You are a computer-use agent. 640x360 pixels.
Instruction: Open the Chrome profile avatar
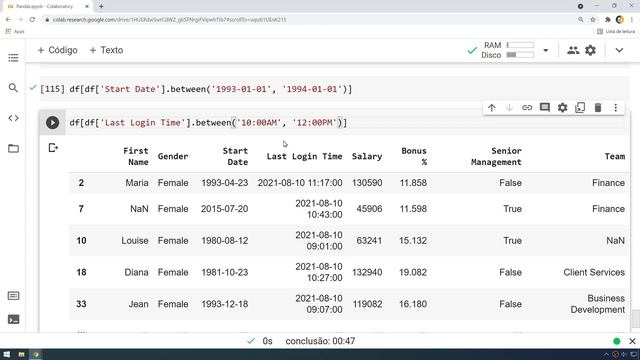(620, 20)
